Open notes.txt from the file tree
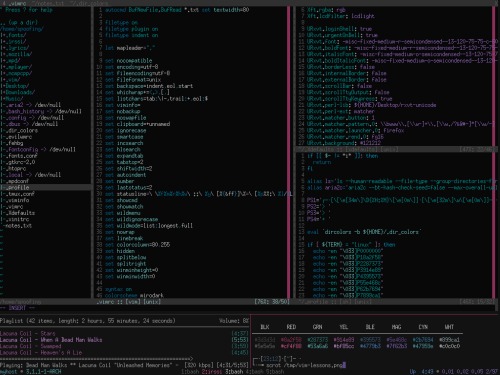 point(19,226)
